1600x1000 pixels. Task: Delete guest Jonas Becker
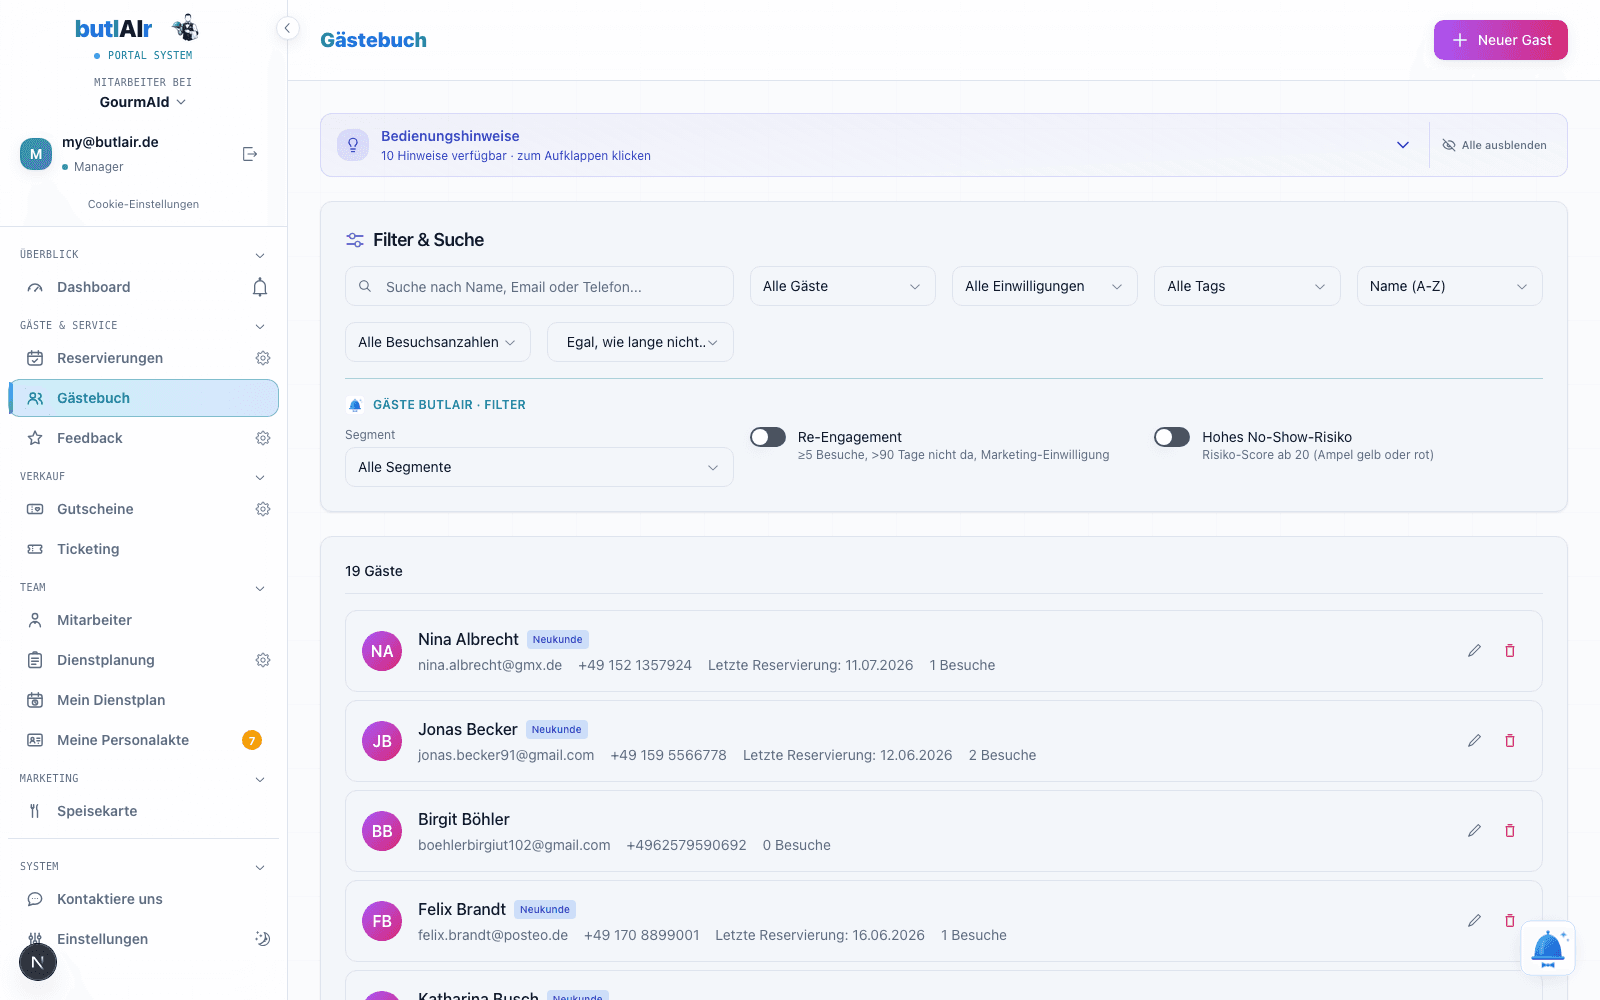pyautogui.click(x=1510, y=741)
